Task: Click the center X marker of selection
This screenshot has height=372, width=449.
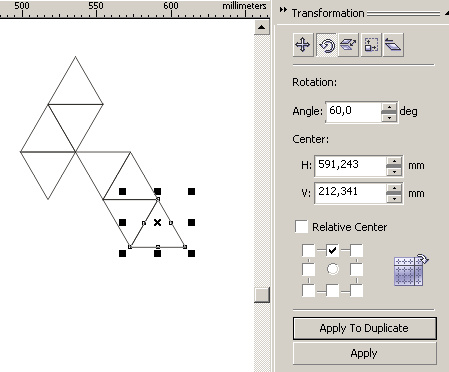Action: (x=157, y=222)
